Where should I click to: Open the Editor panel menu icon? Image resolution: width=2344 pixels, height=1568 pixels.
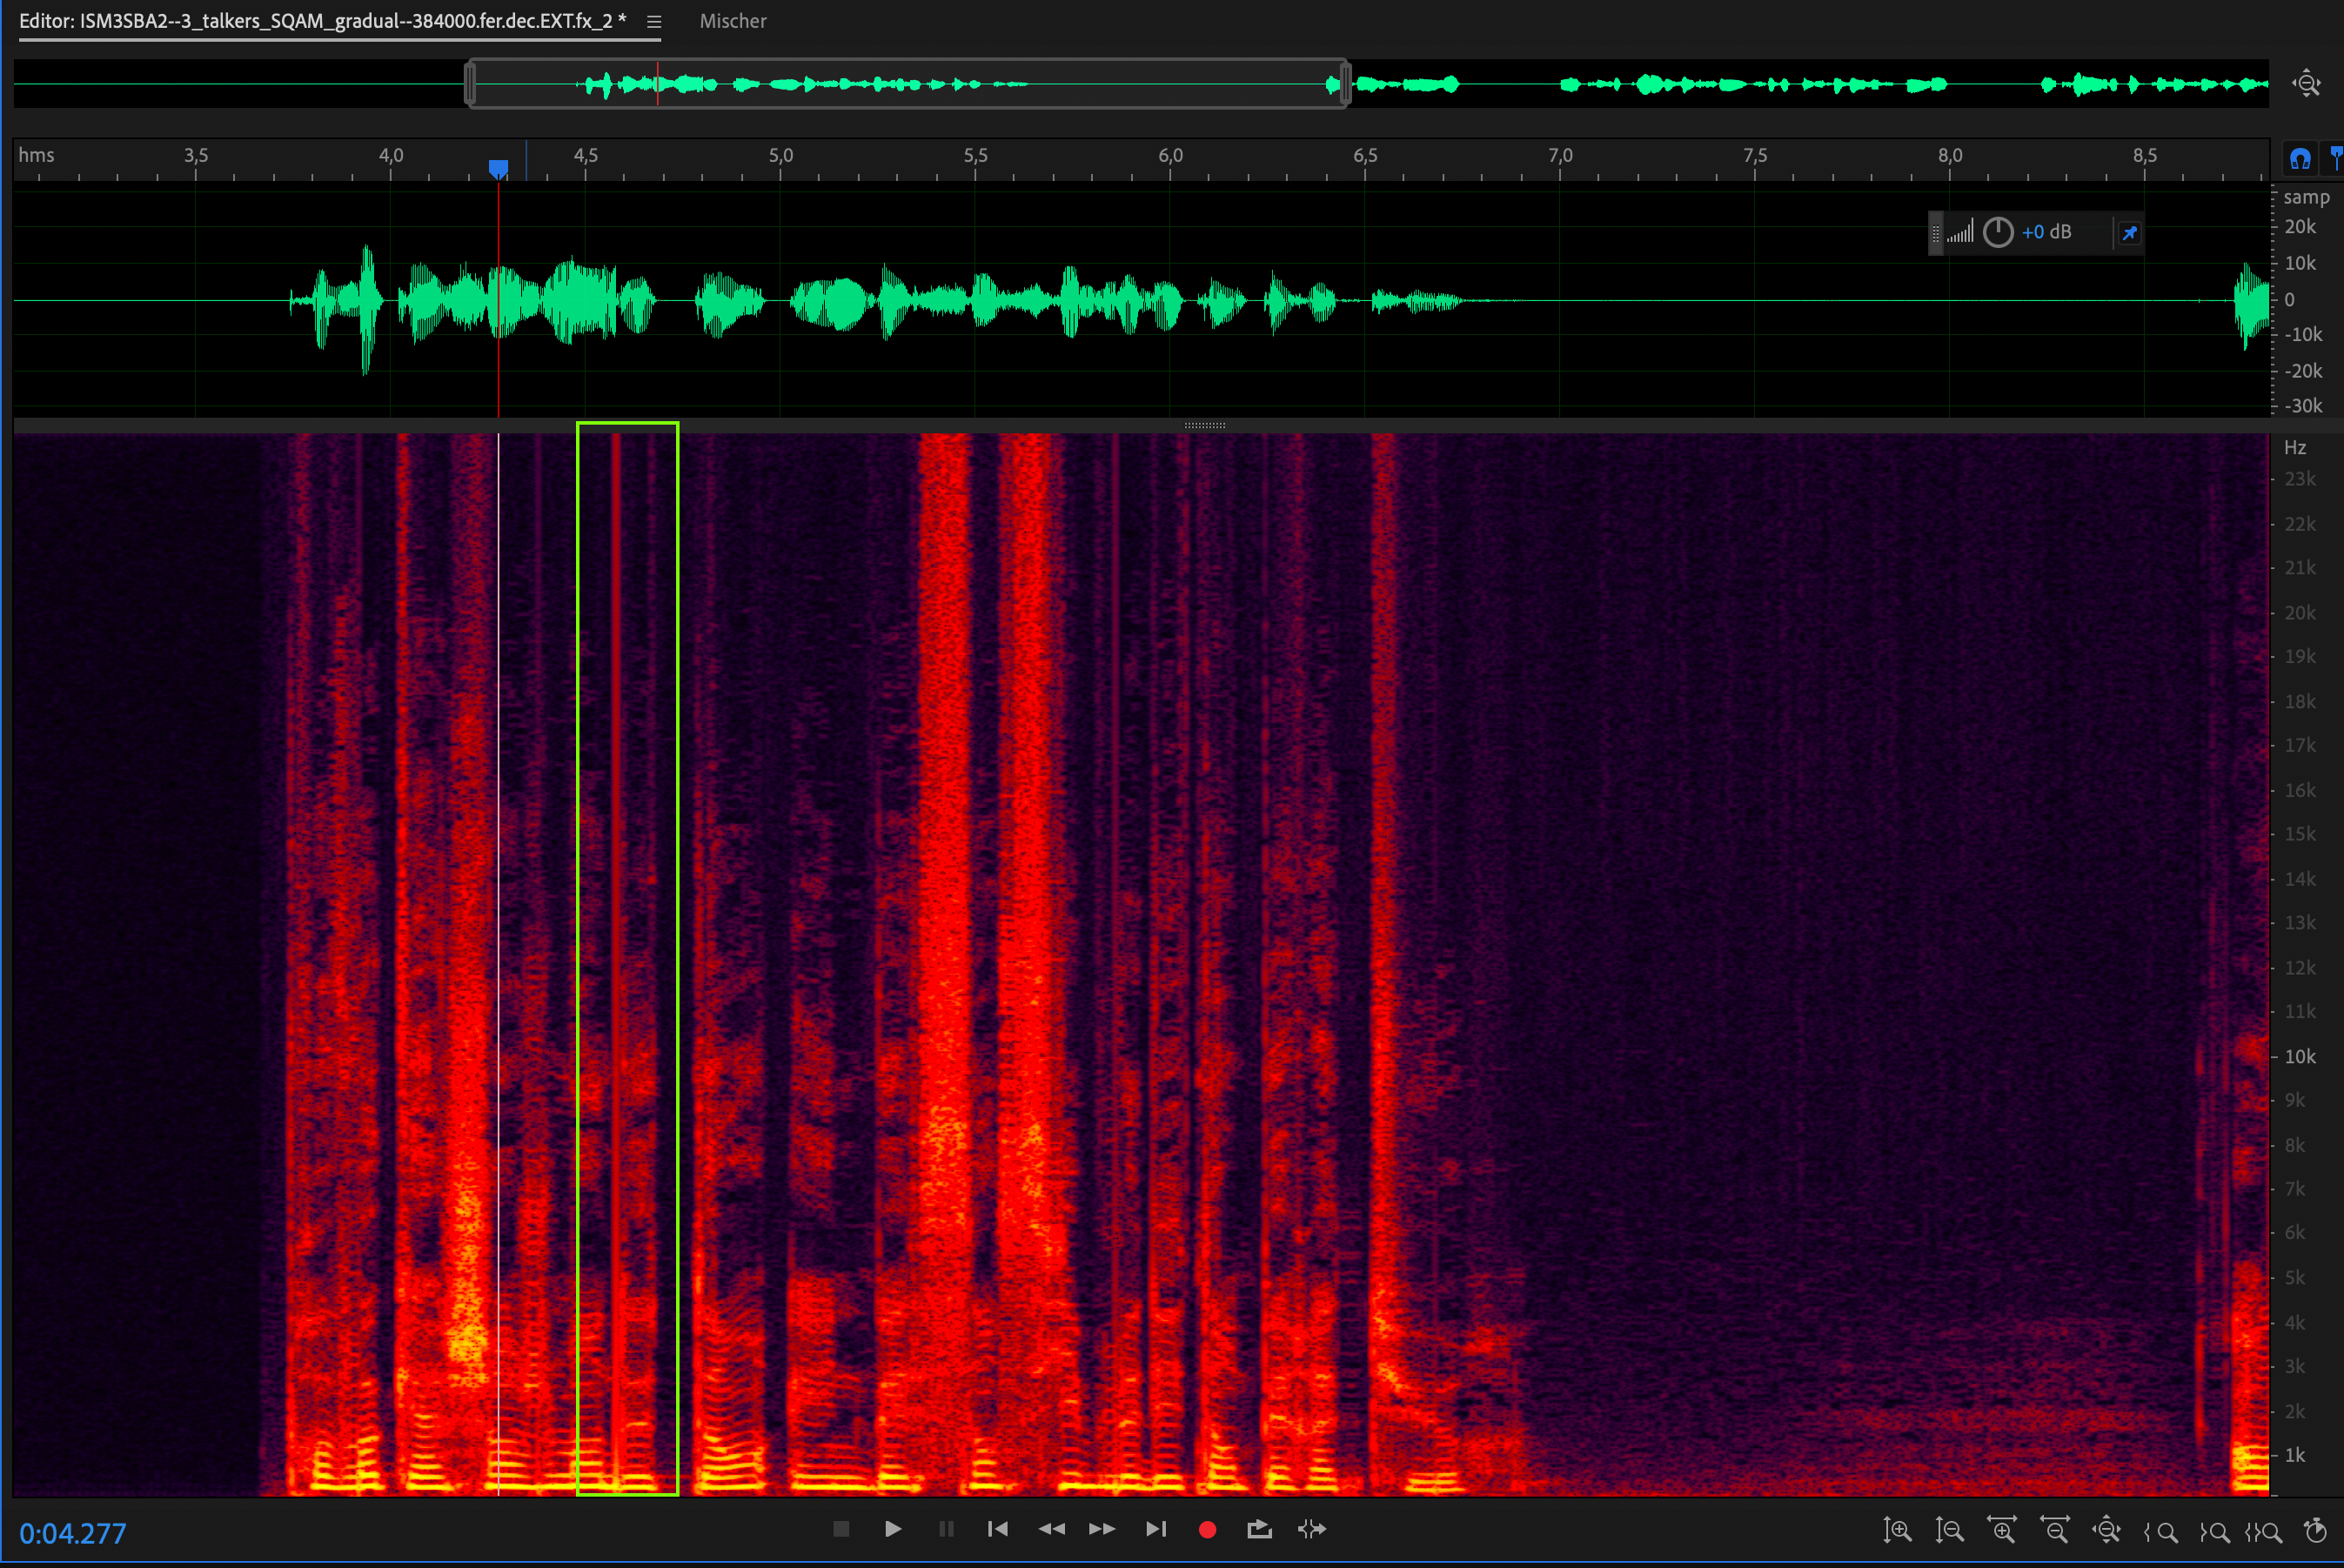[x=654, y=22]
